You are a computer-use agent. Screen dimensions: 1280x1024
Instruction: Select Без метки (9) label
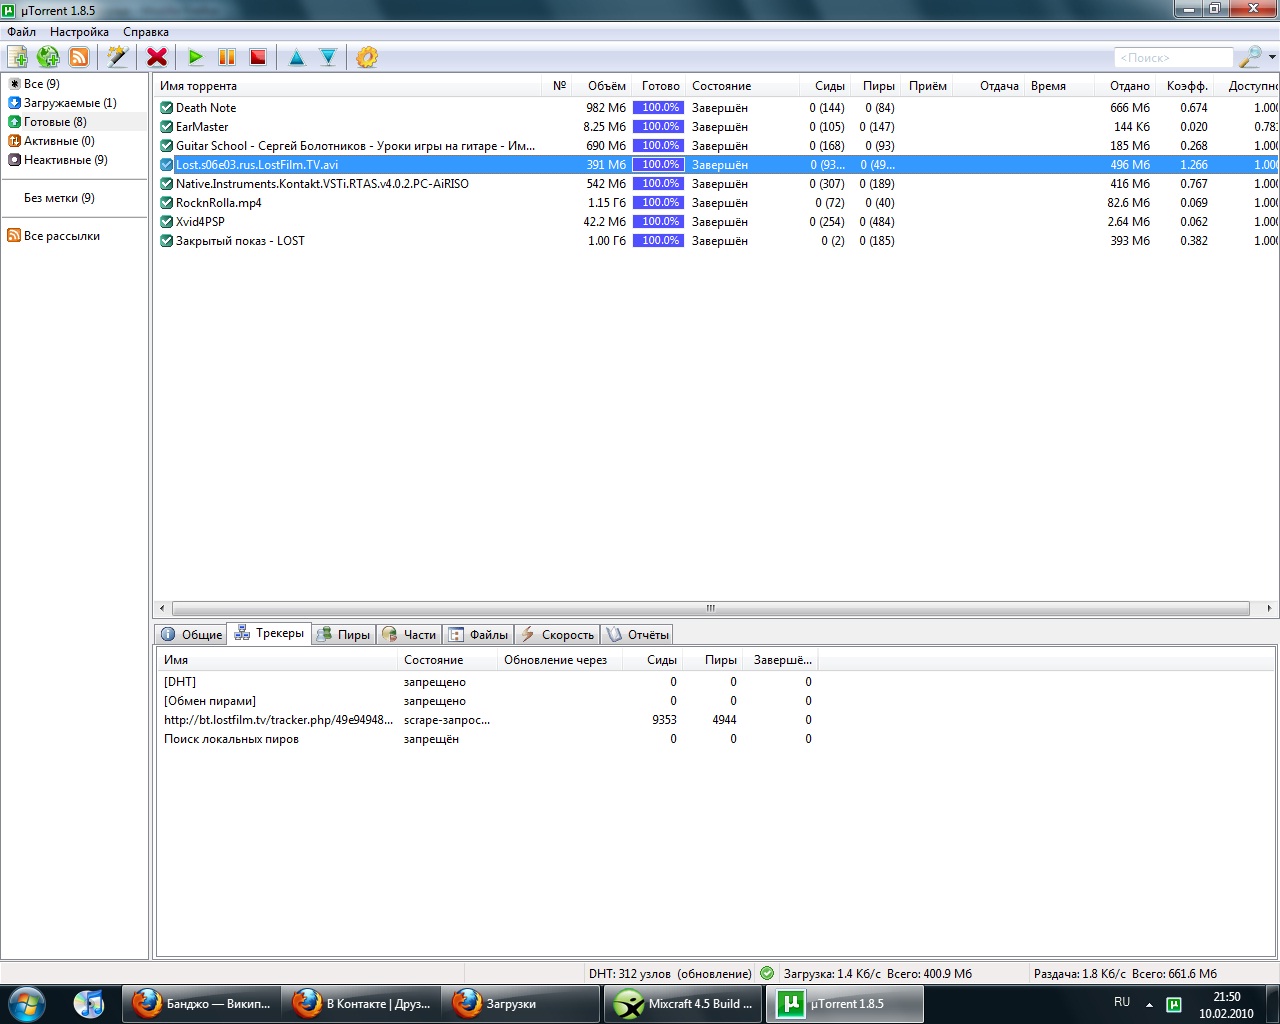59,198
